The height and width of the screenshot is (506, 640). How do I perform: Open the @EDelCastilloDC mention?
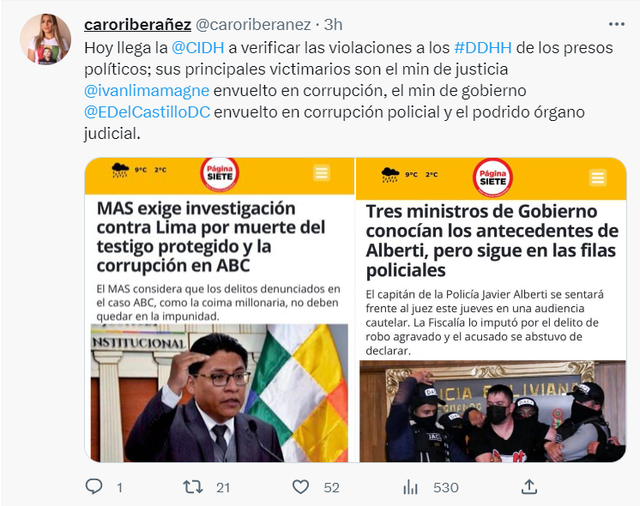[147, 112]
